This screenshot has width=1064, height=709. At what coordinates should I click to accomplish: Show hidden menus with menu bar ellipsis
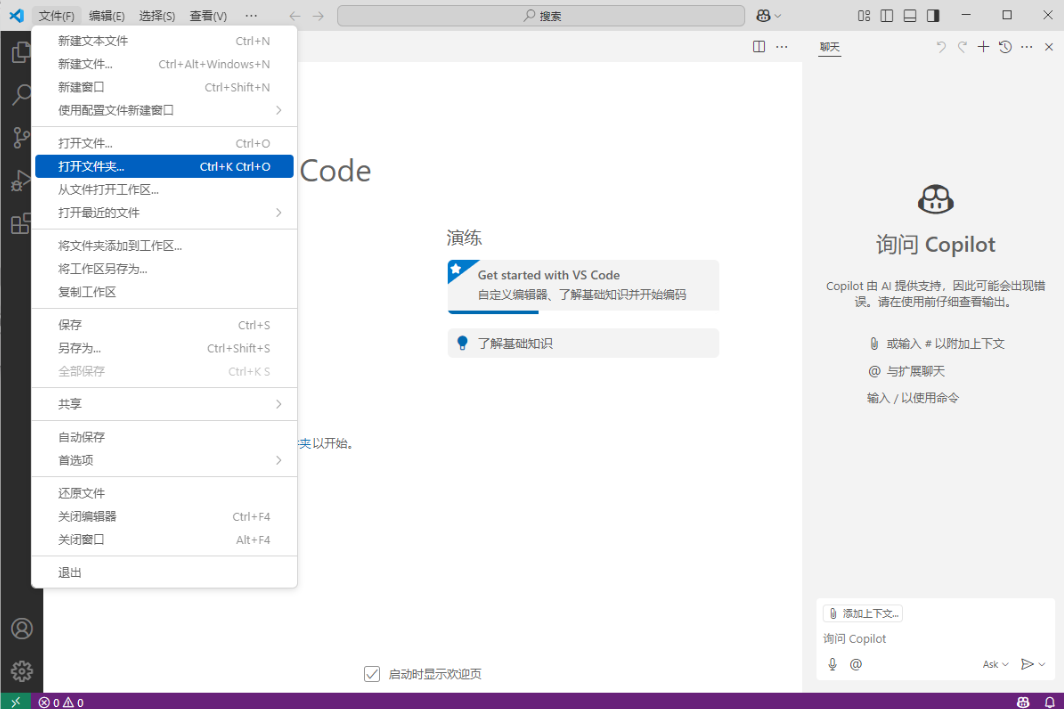[251, 16]
